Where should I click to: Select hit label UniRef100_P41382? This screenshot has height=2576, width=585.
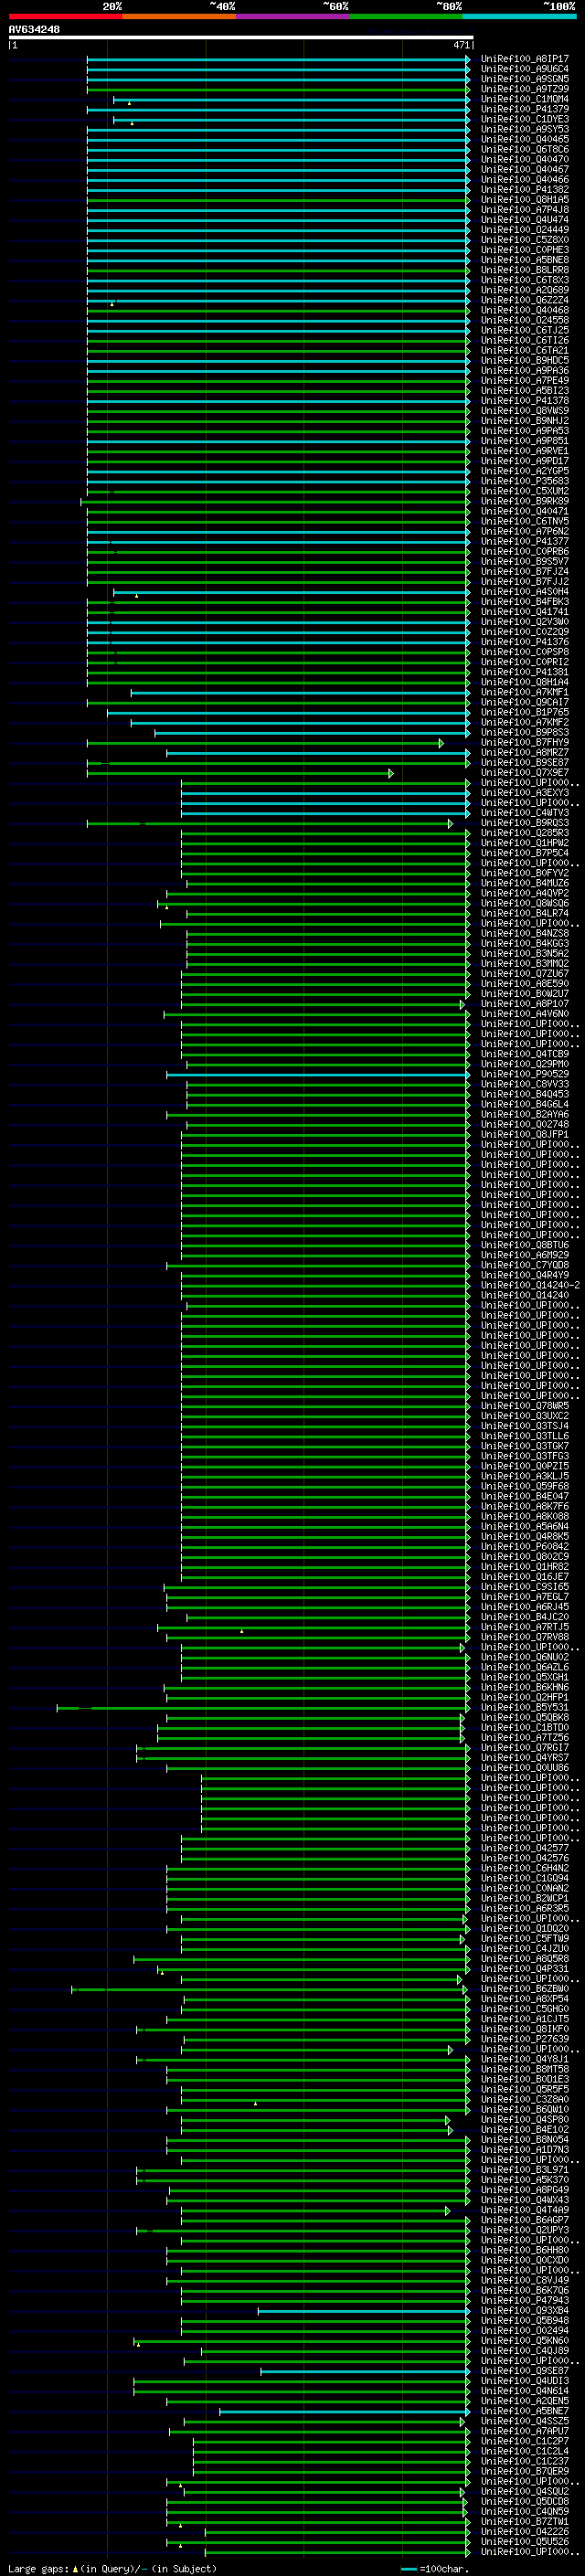525,190
